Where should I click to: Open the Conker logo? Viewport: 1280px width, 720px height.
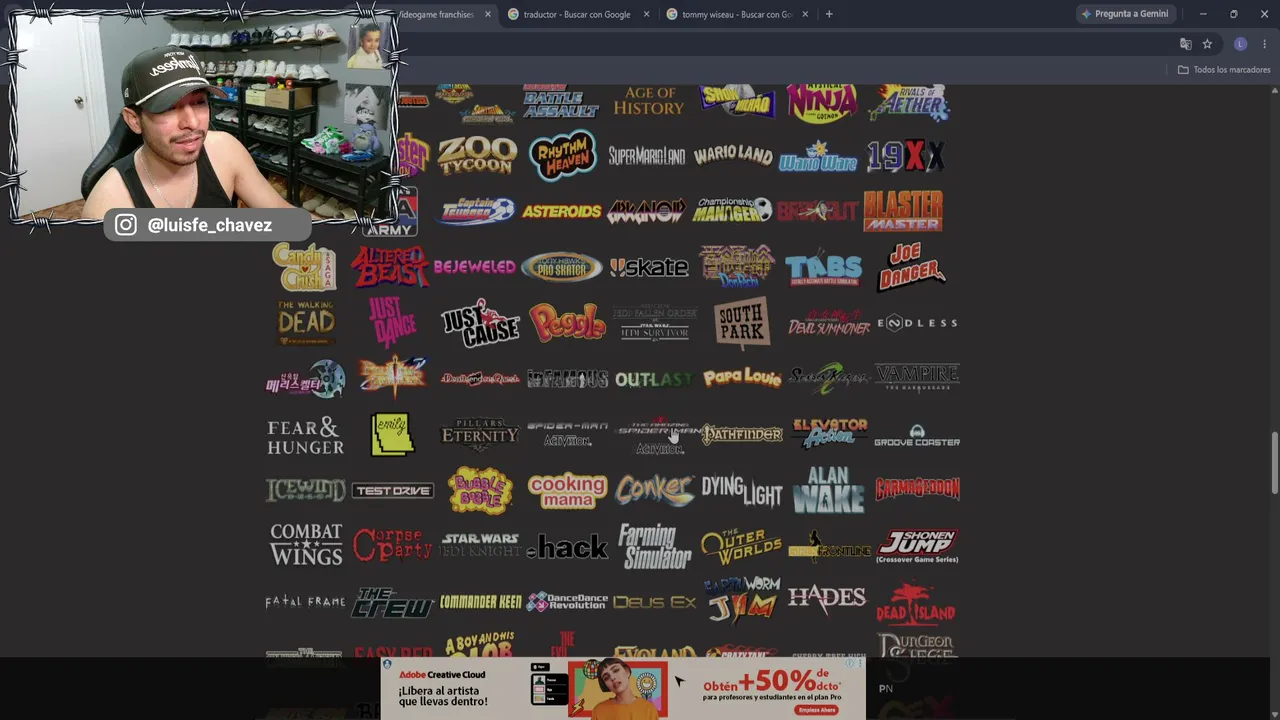[654, 490]
